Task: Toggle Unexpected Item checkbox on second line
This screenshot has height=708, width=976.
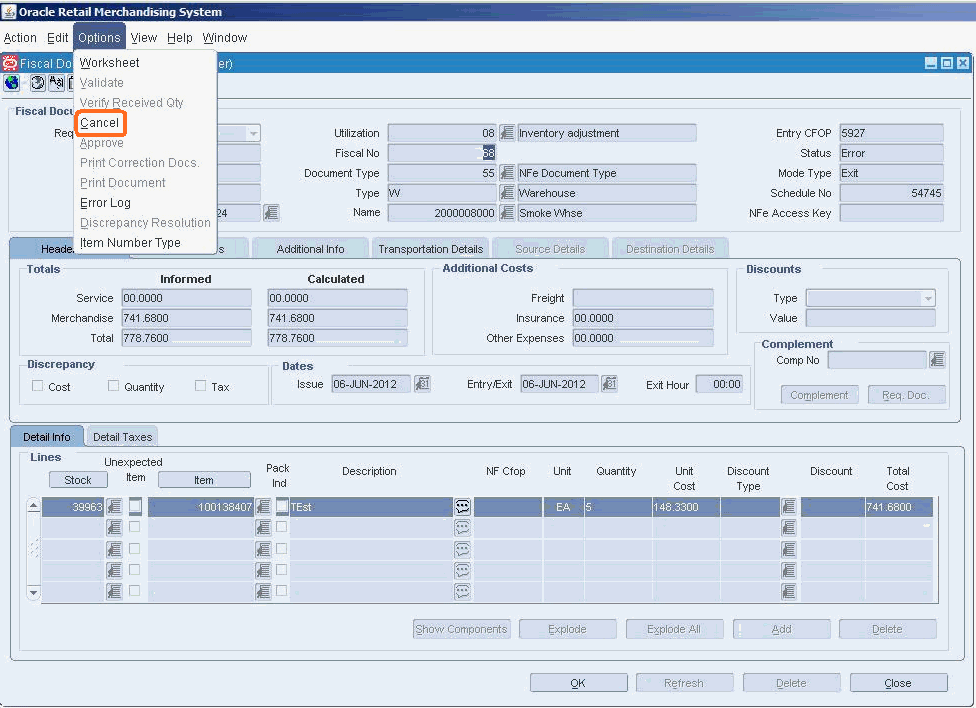Action: (134, 527)
